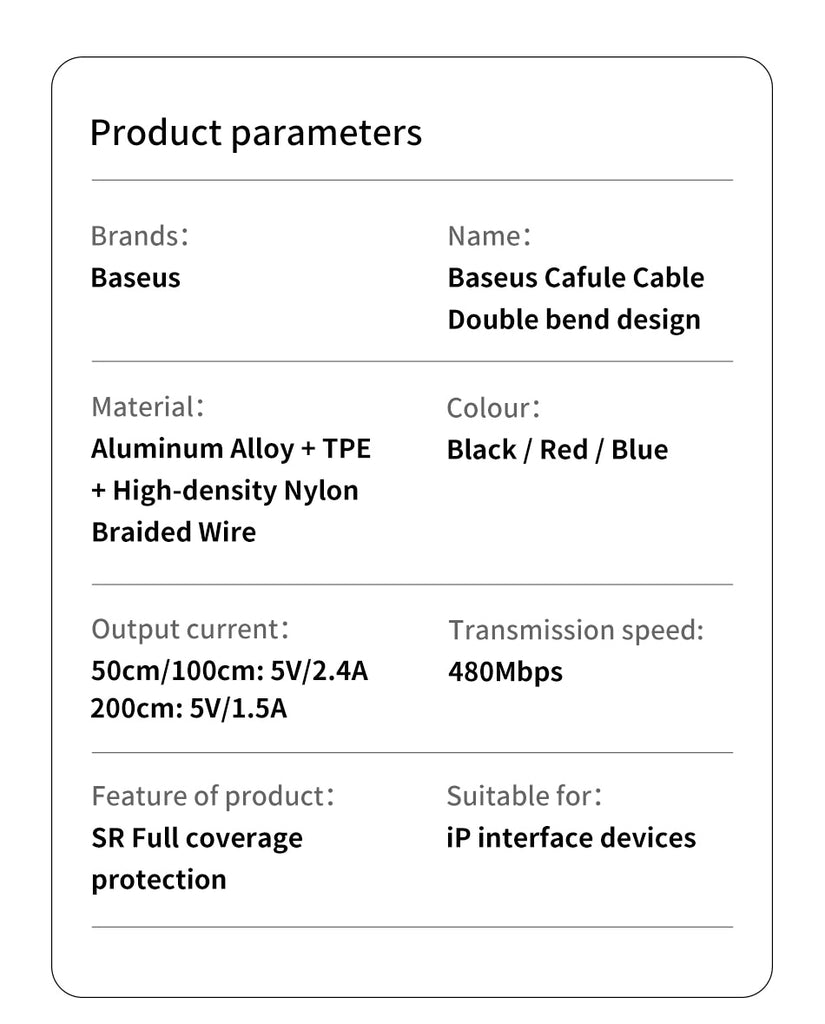Viewport: 825px width, 1024px height.
Task: Click Black / Red / Blue value
Action: coord(557,449)
